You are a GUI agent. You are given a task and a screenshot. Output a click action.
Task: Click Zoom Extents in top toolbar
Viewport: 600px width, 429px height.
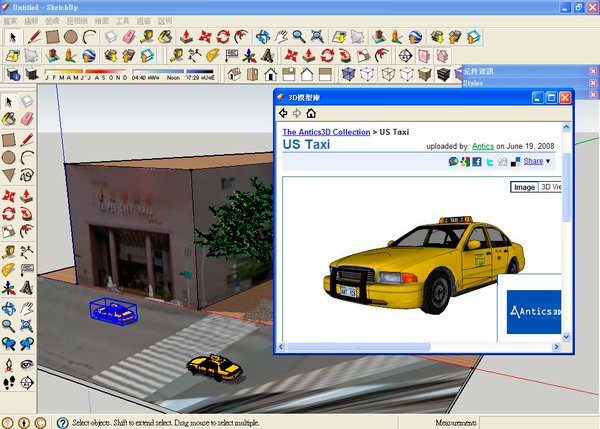317,37
